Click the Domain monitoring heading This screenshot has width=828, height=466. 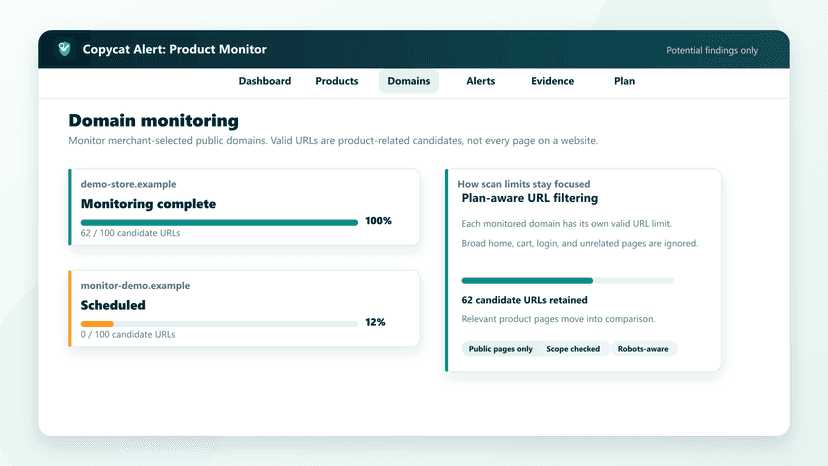tap(153, 120)
